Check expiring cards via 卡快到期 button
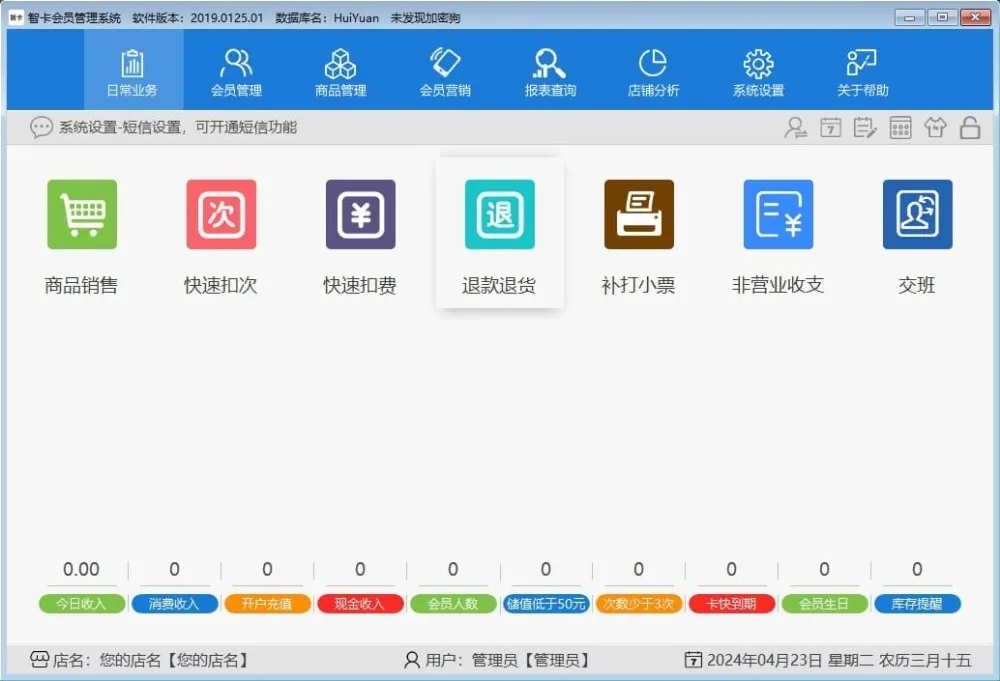This screenshot has width=1000, height=681. coord(731,603)
